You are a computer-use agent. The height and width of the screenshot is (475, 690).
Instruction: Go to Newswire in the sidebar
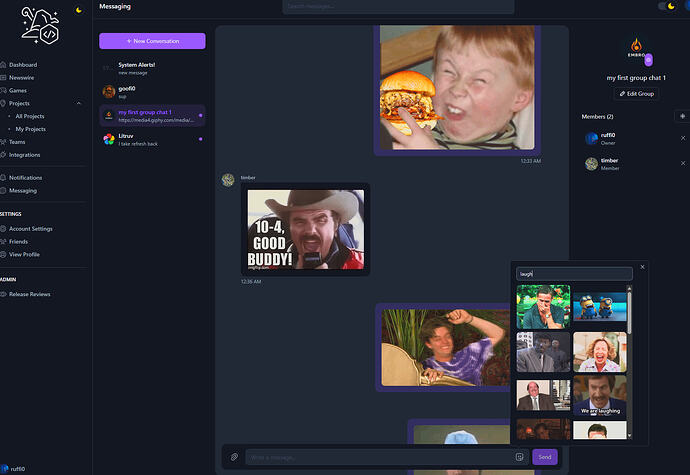point(20,77)
